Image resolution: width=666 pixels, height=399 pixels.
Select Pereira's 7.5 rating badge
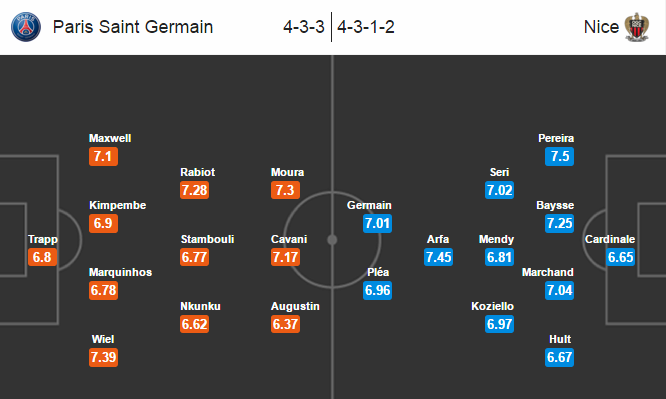559,156
